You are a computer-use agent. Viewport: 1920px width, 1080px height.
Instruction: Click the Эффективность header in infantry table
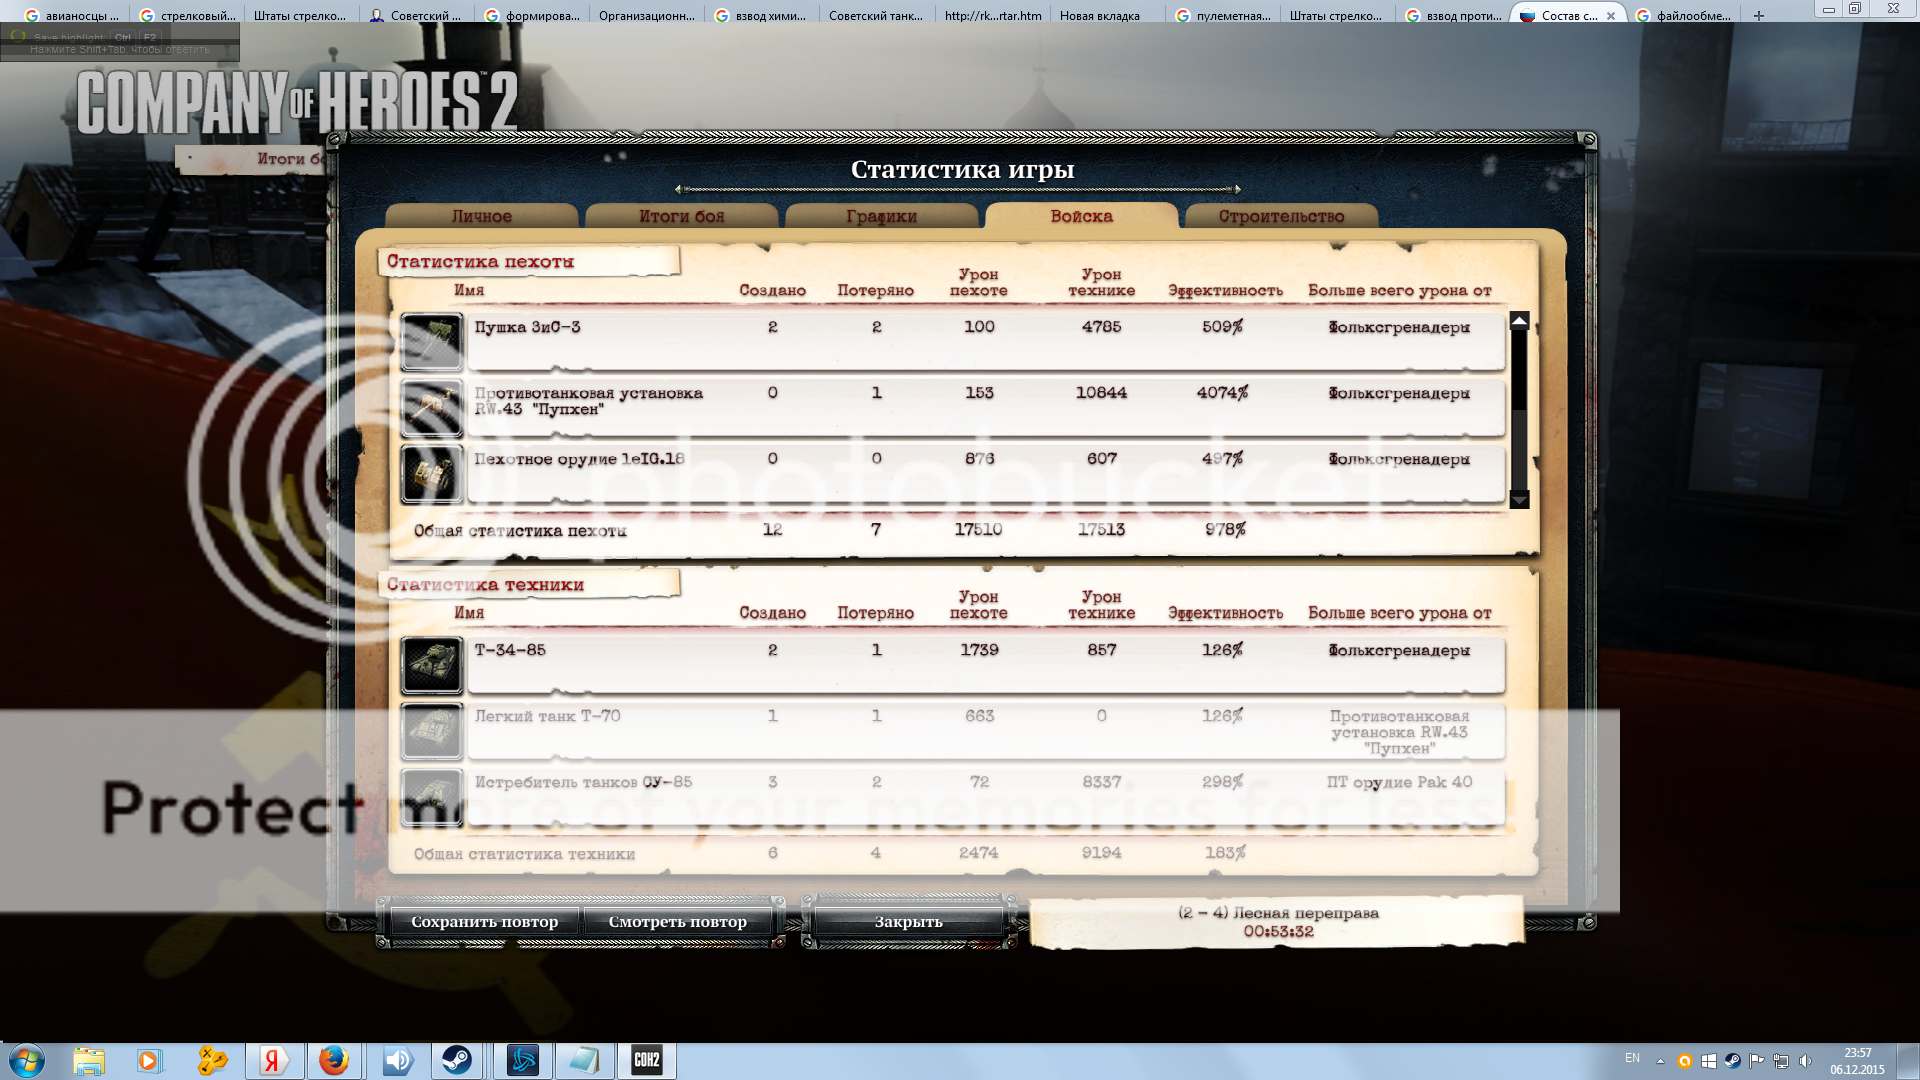[x=1225, y=291]
